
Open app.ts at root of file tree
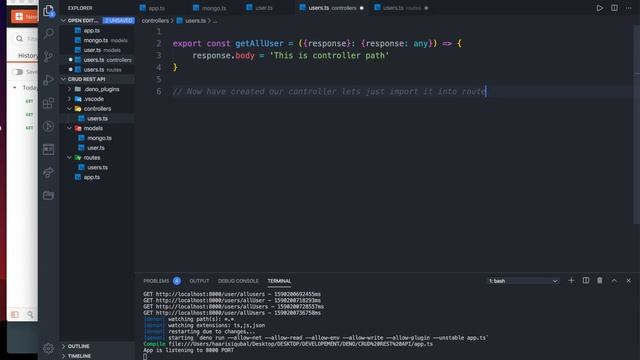pos(91,177)
